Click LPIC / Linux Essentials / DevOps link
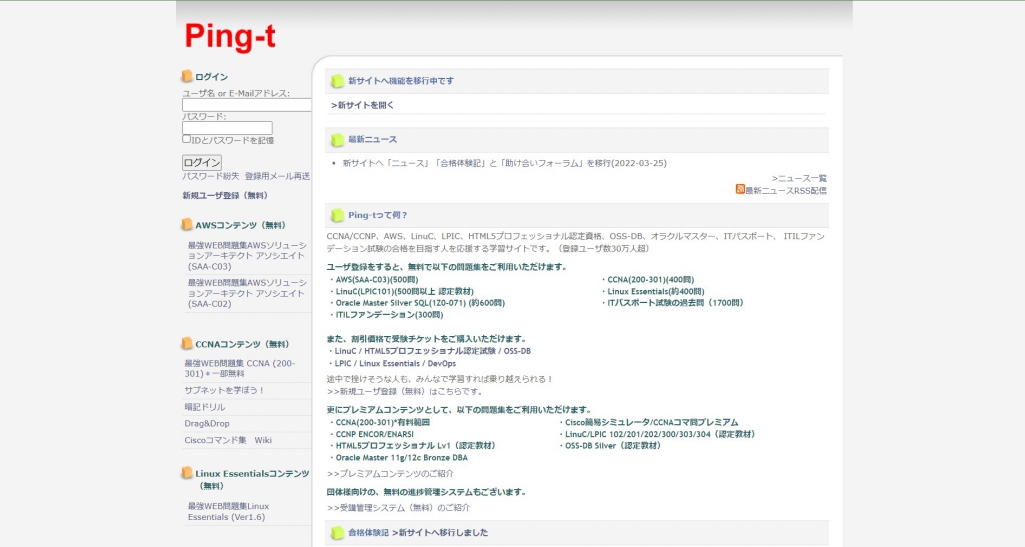Screen dimensions: 1025x547 [395, 363]
